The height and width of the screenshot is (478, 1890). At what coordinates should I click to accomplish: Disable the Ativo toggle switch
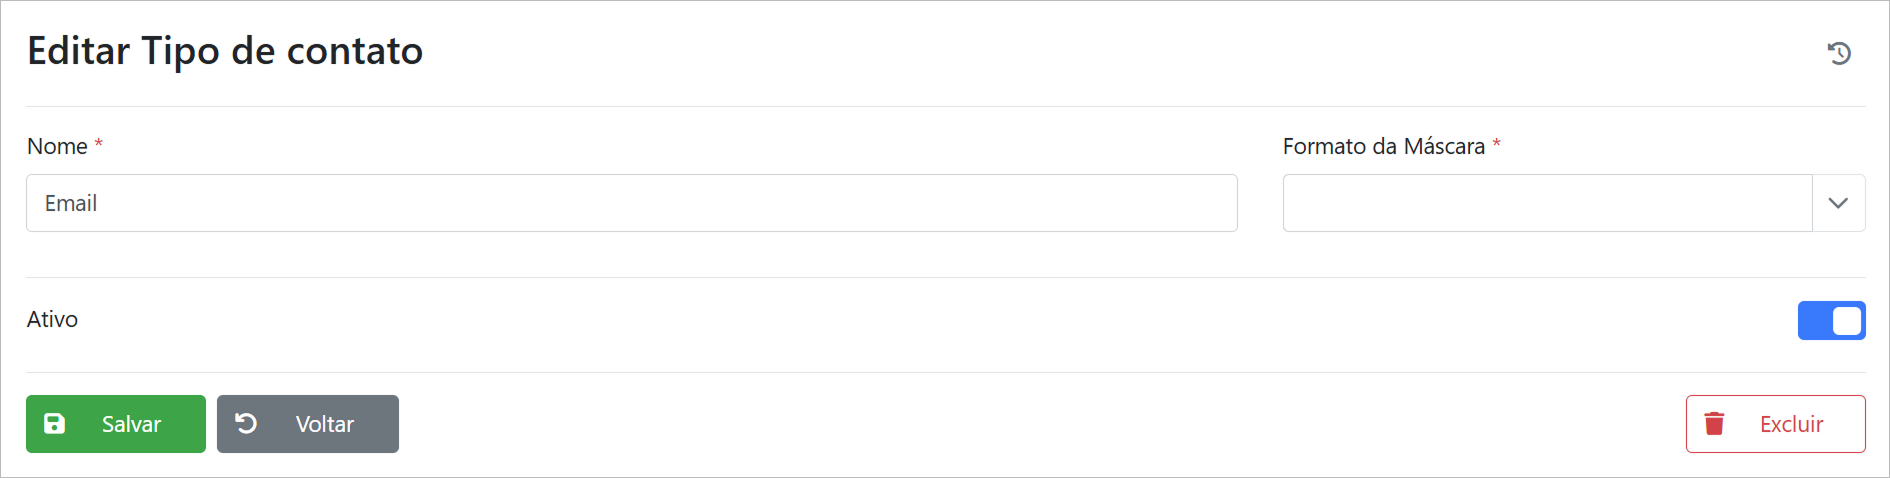tap(1831, 321)
